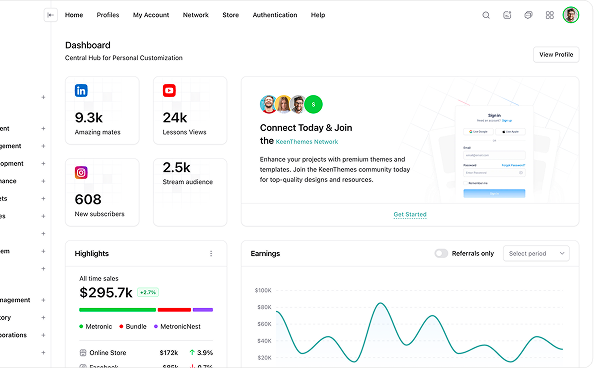The height and width of the screenshot is (368, 594).
Task: Open the Select period dropdown
Action: coord(536,254)
